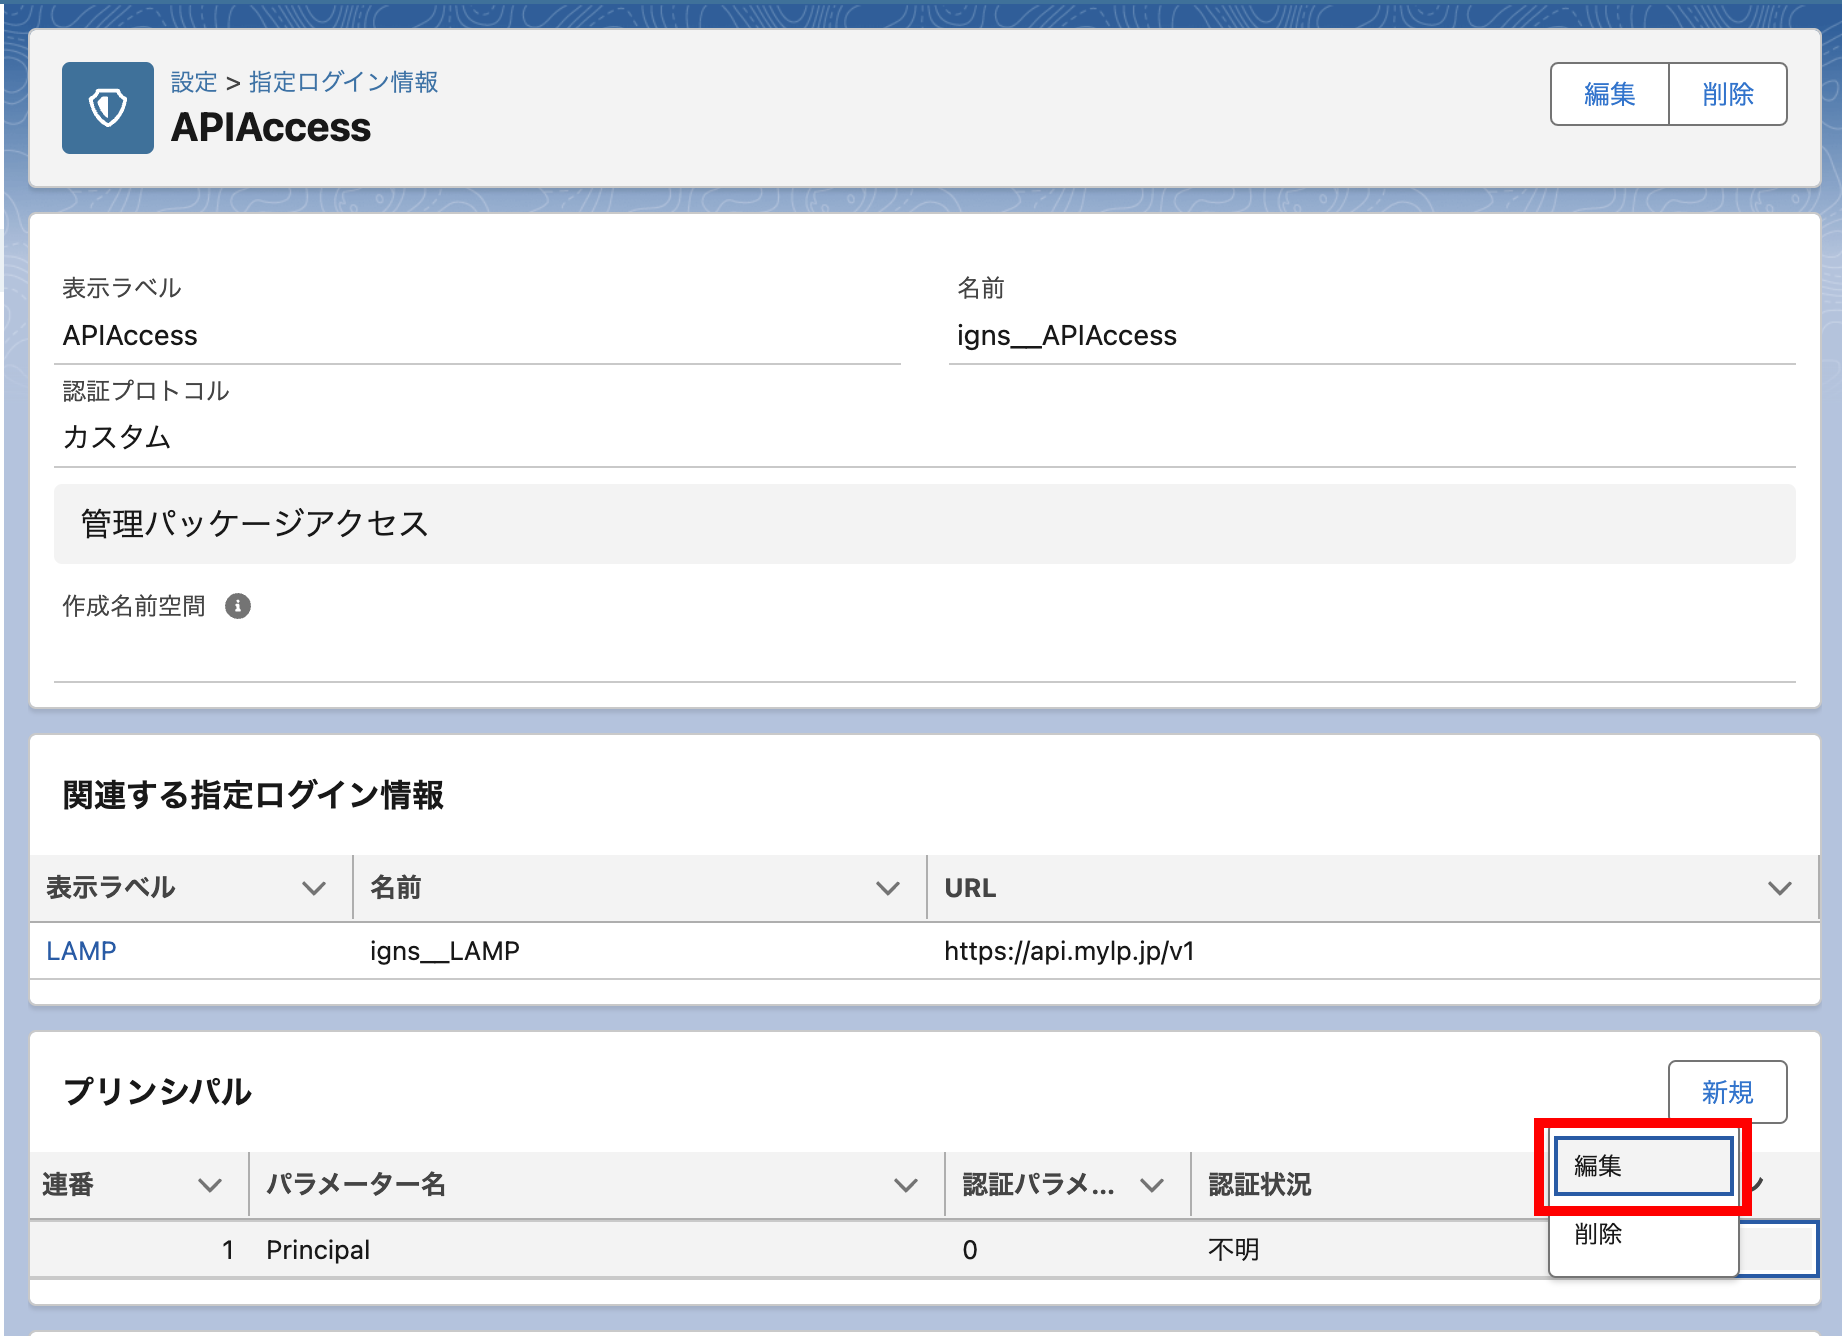Click the 管理パッケージアクセス section header

pyautogui.click(x=255, y=524)
